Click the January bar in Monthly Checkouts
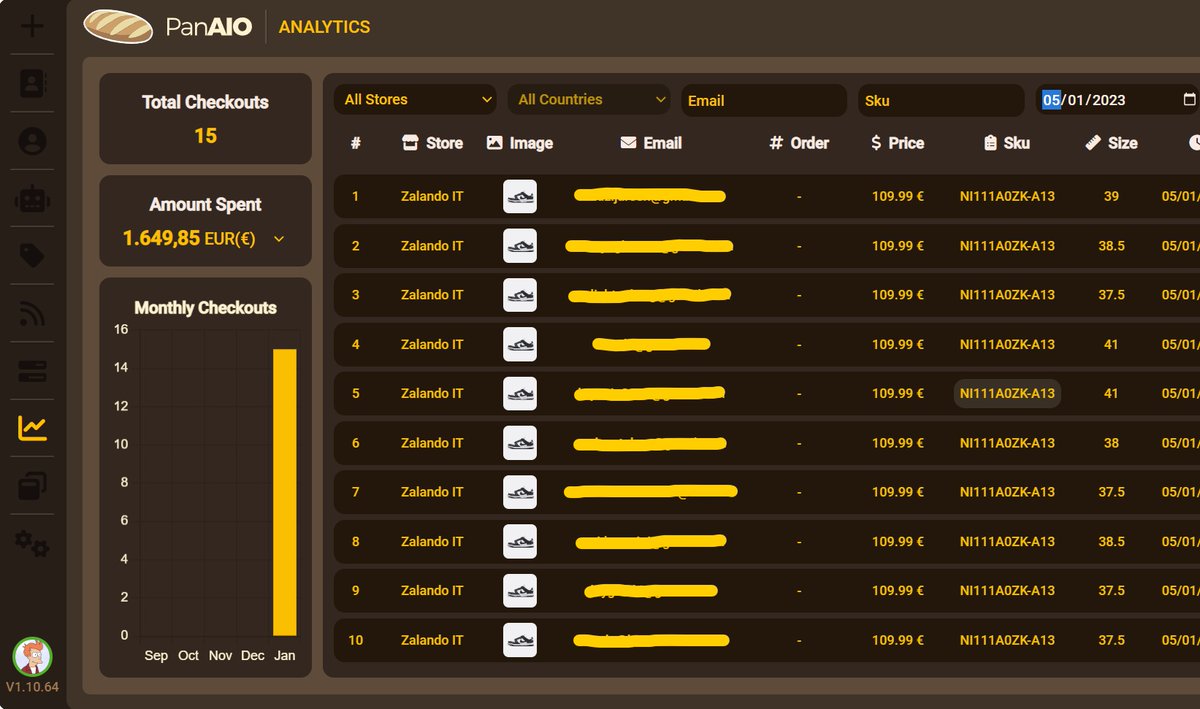Image resolution: width=1200 pixels, height=709 pixels. (285, 492)
